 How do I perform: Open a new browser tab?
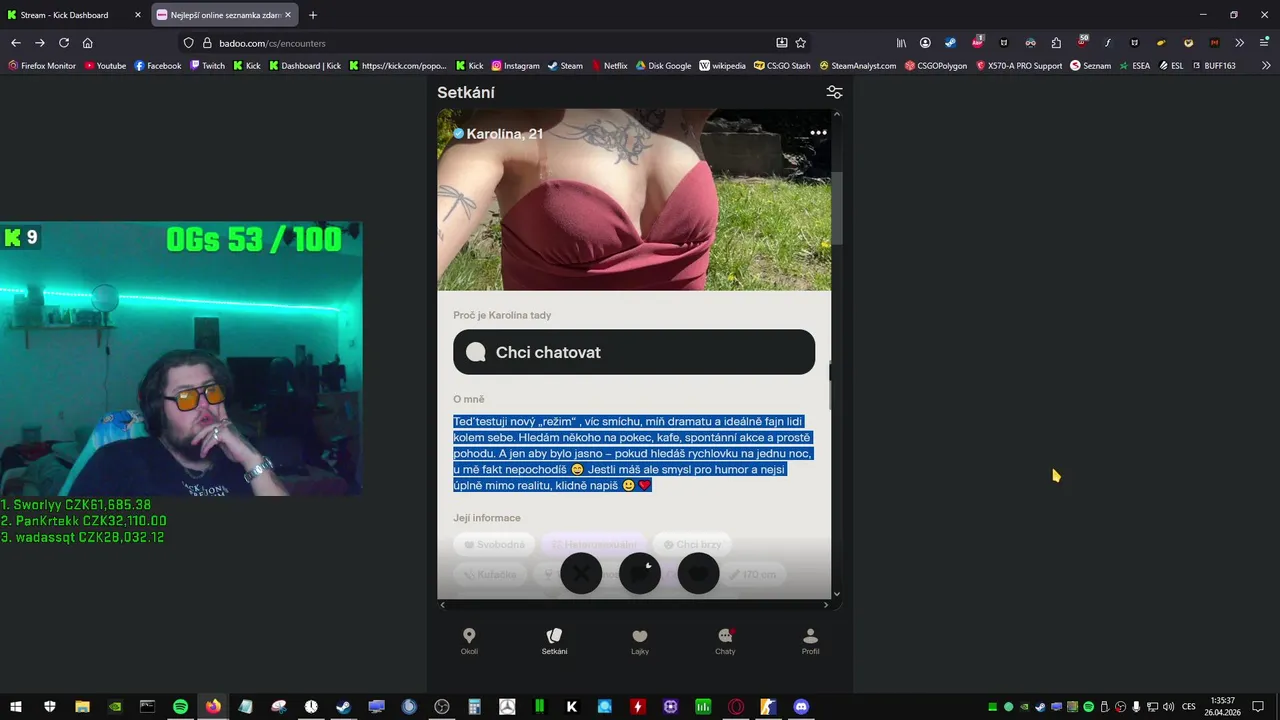click(313, 15)
